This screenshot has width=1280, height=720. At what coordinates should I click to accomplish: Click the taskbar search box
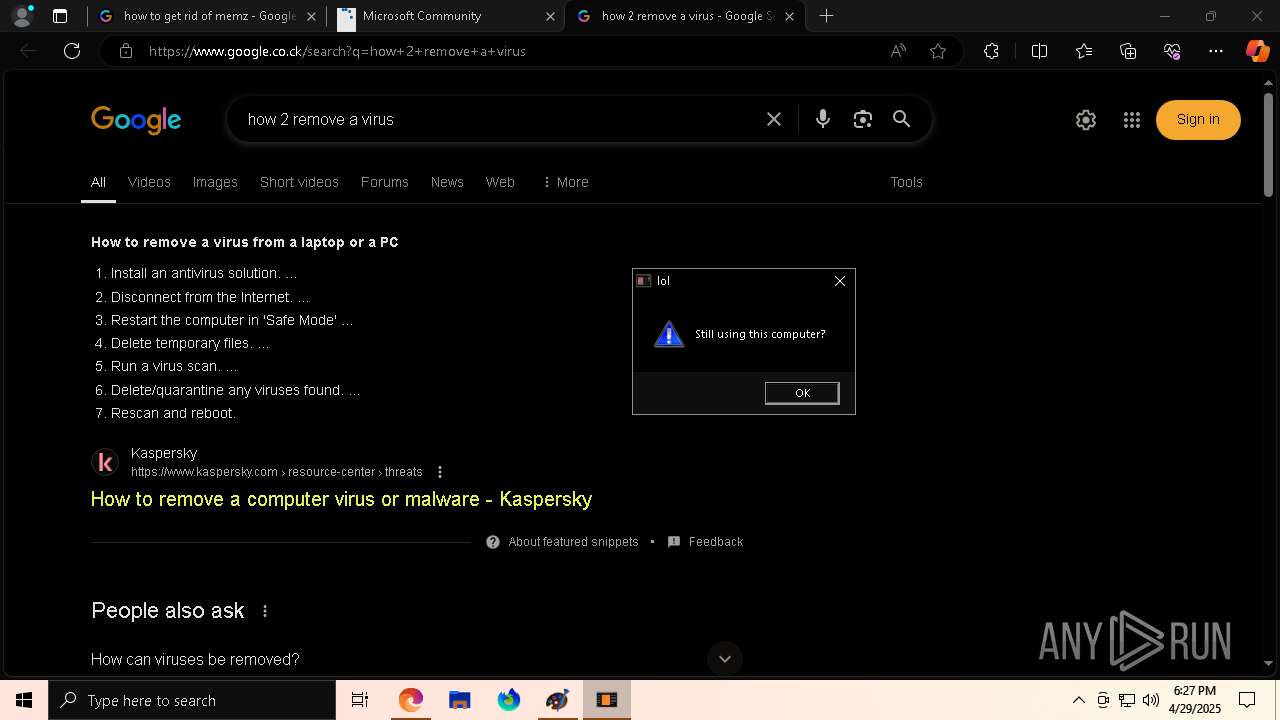pyautogui.click(x=192, y=700)
